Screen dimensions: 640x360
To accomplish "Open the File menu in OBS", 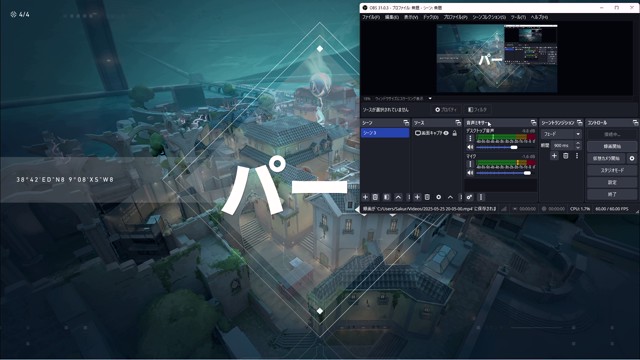I will (371, 17).
